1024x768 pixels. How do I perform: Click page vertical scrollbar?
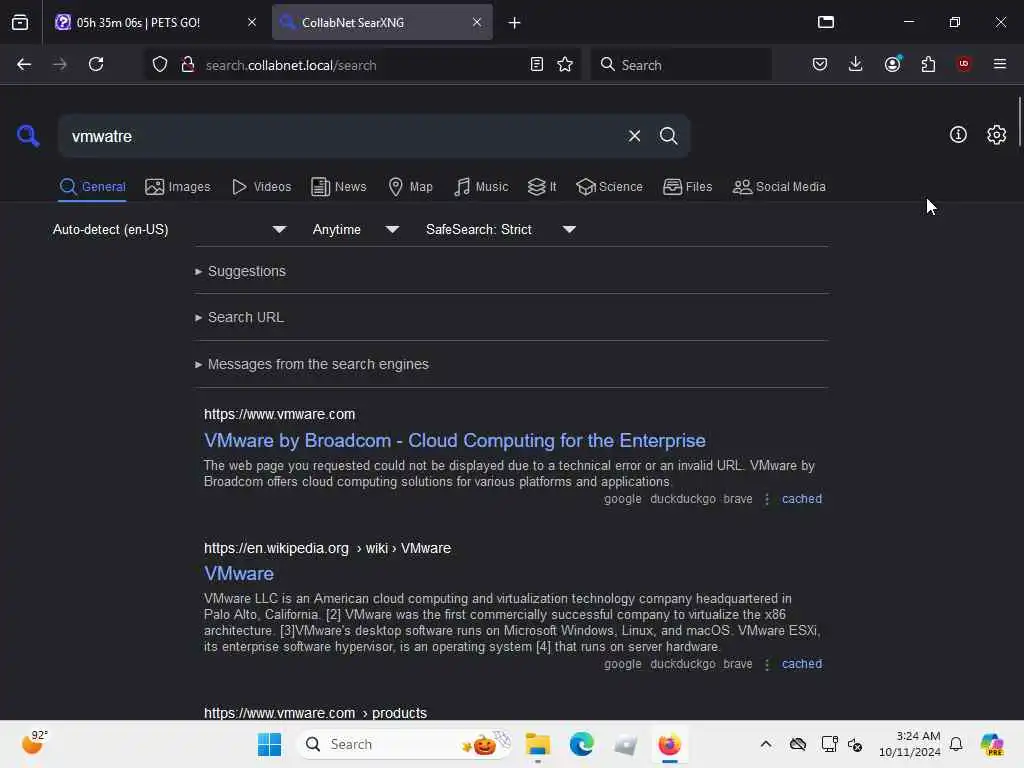[x=1019, y=121]
